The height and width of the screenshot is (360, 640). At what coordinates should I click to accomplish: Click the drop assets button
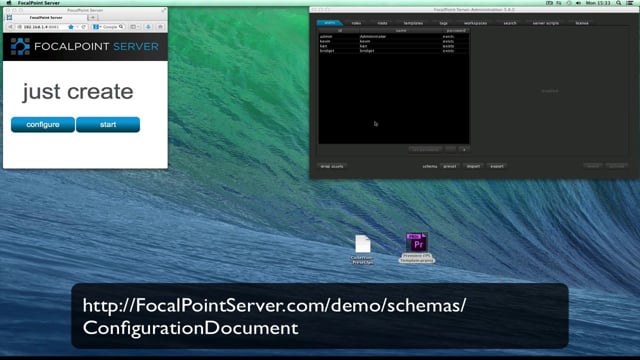point(332,166)
